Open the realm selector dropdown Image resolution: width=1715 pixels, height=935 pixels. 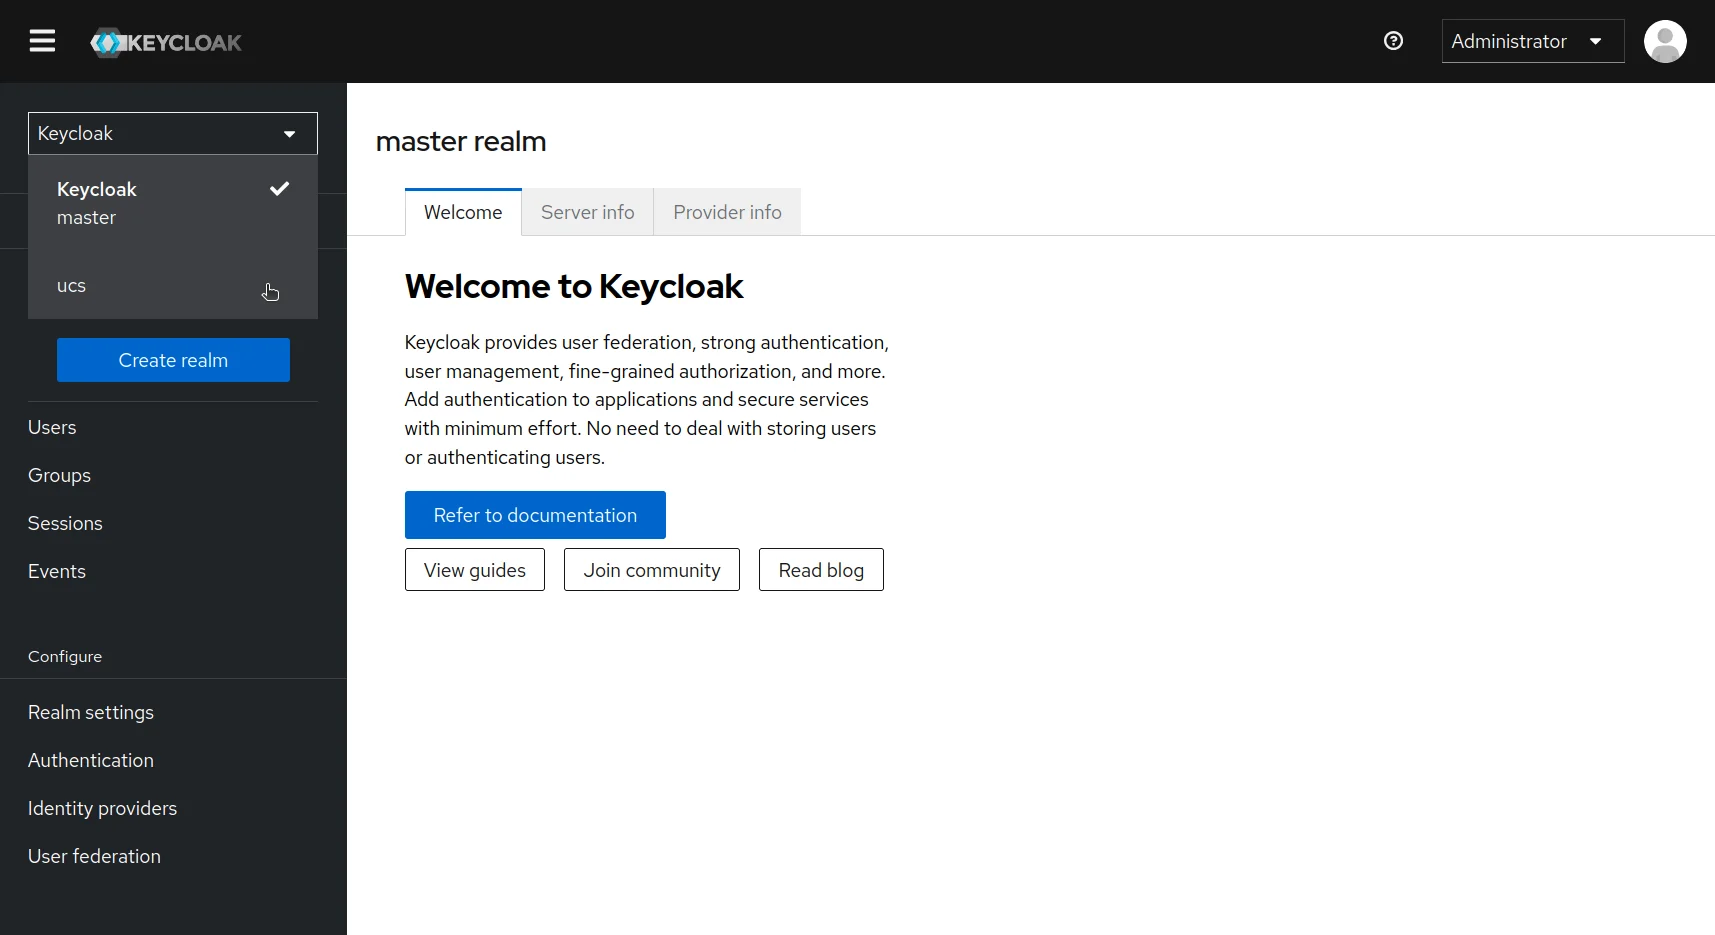click(x=172, y=133)
